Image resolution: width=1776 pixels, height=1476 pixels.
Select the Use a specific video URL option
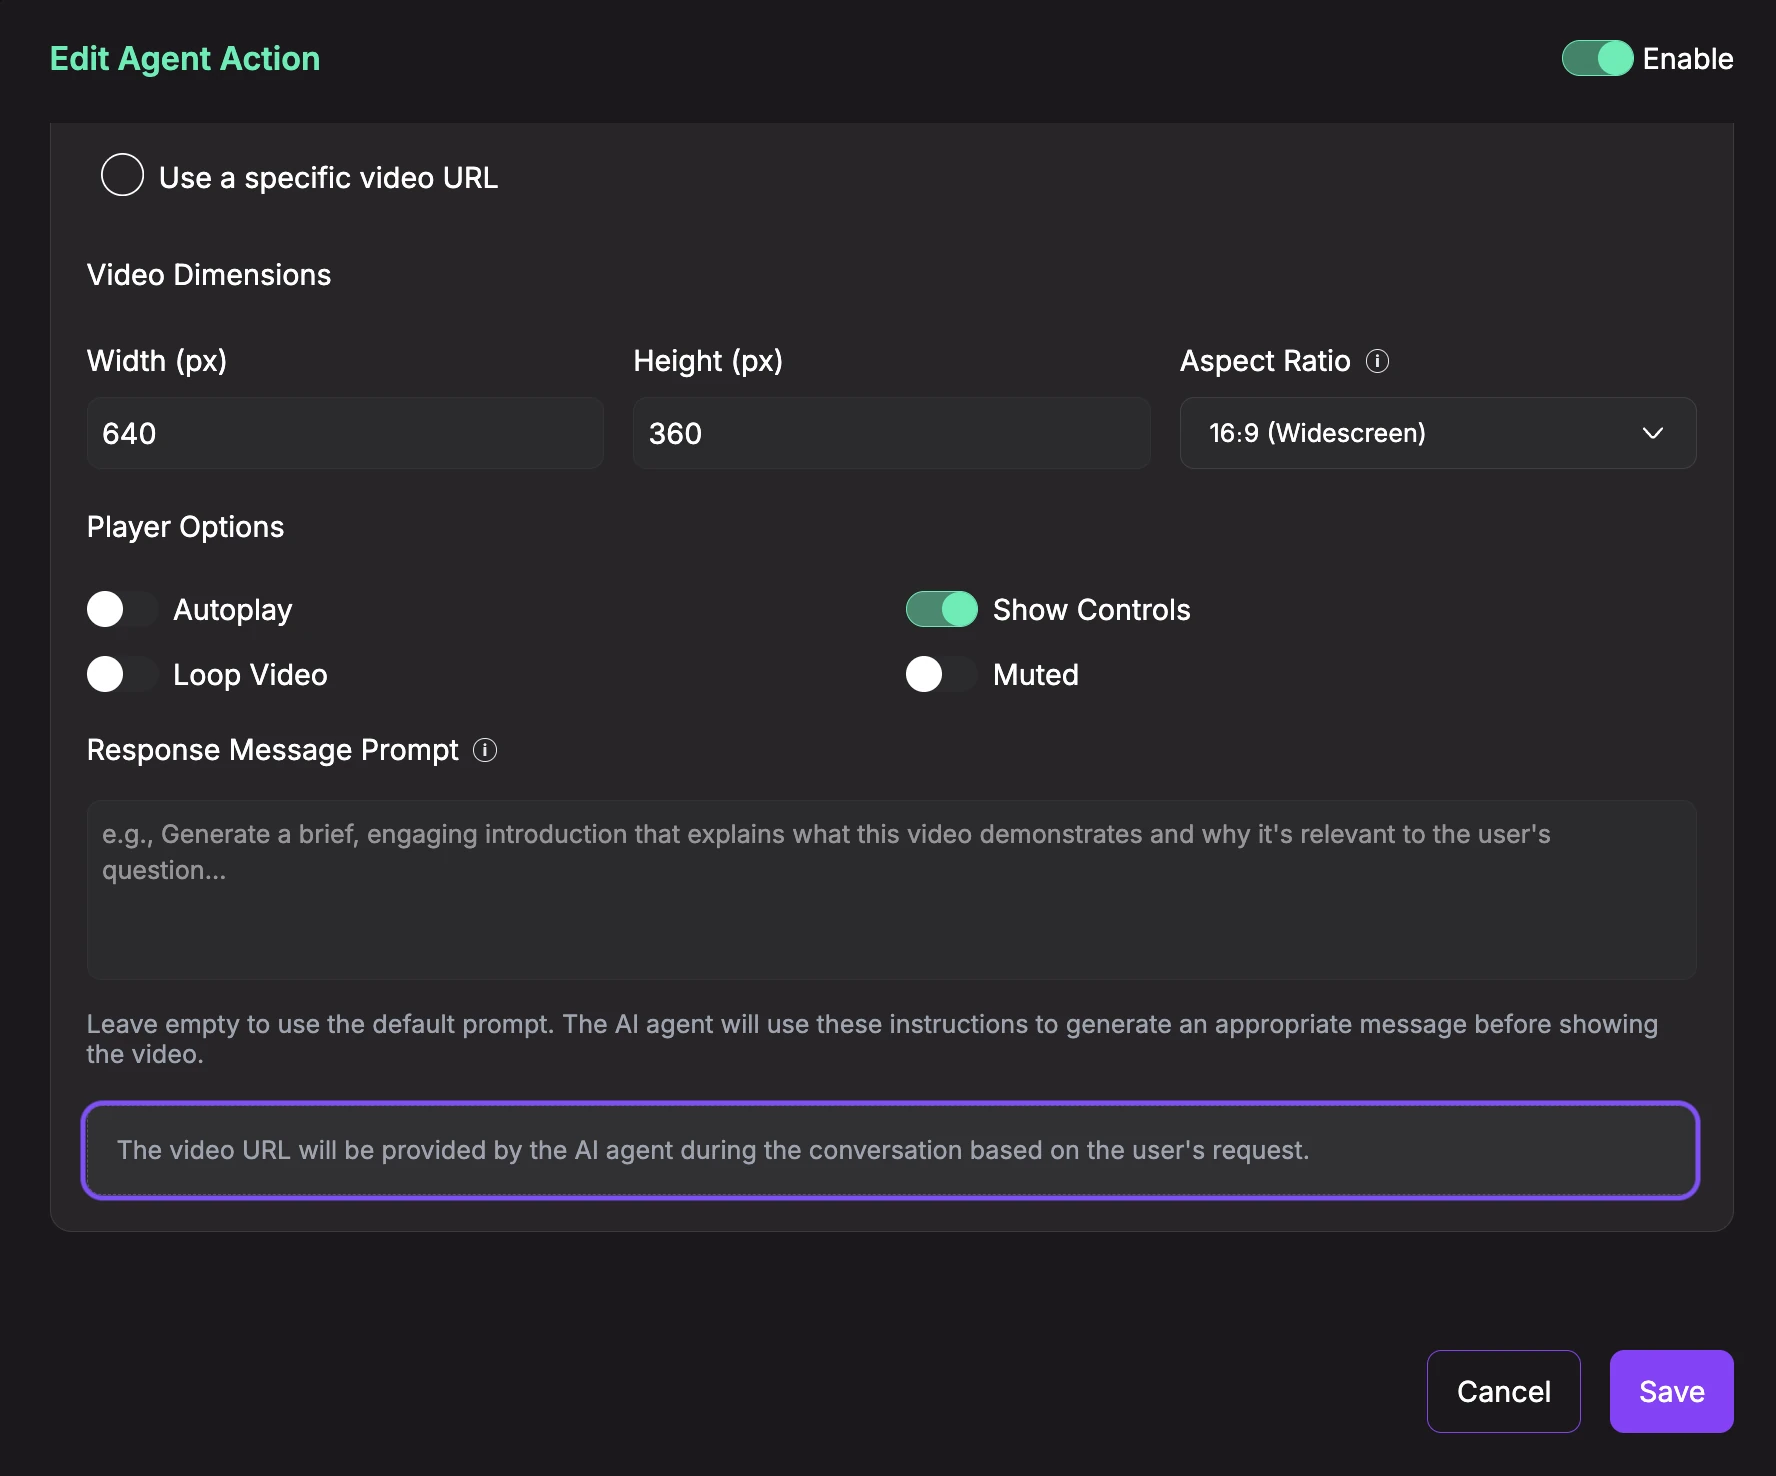(x=122, y=175)
